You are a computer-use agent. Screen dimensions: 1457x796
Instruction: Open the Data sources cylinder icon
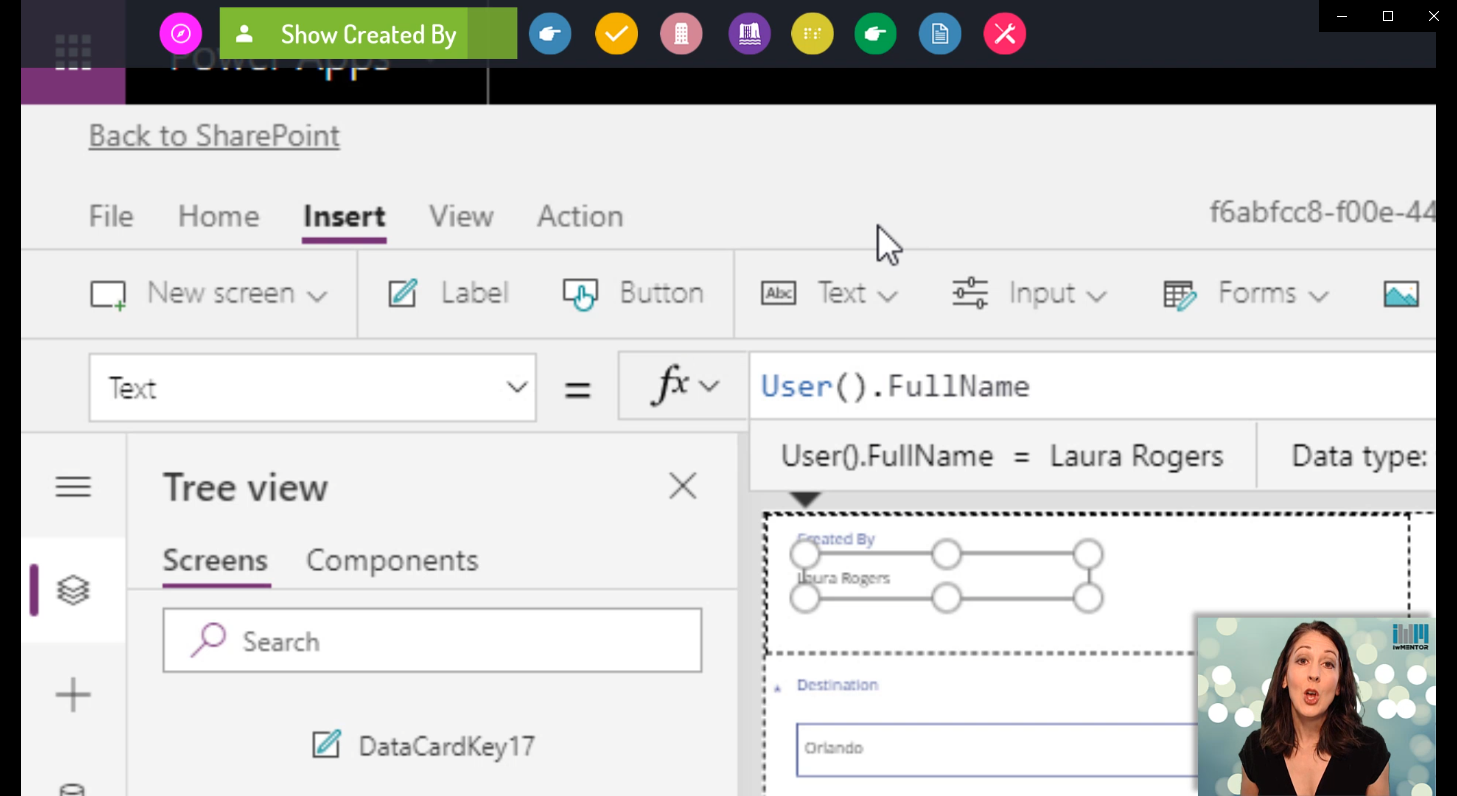point(73,789)
